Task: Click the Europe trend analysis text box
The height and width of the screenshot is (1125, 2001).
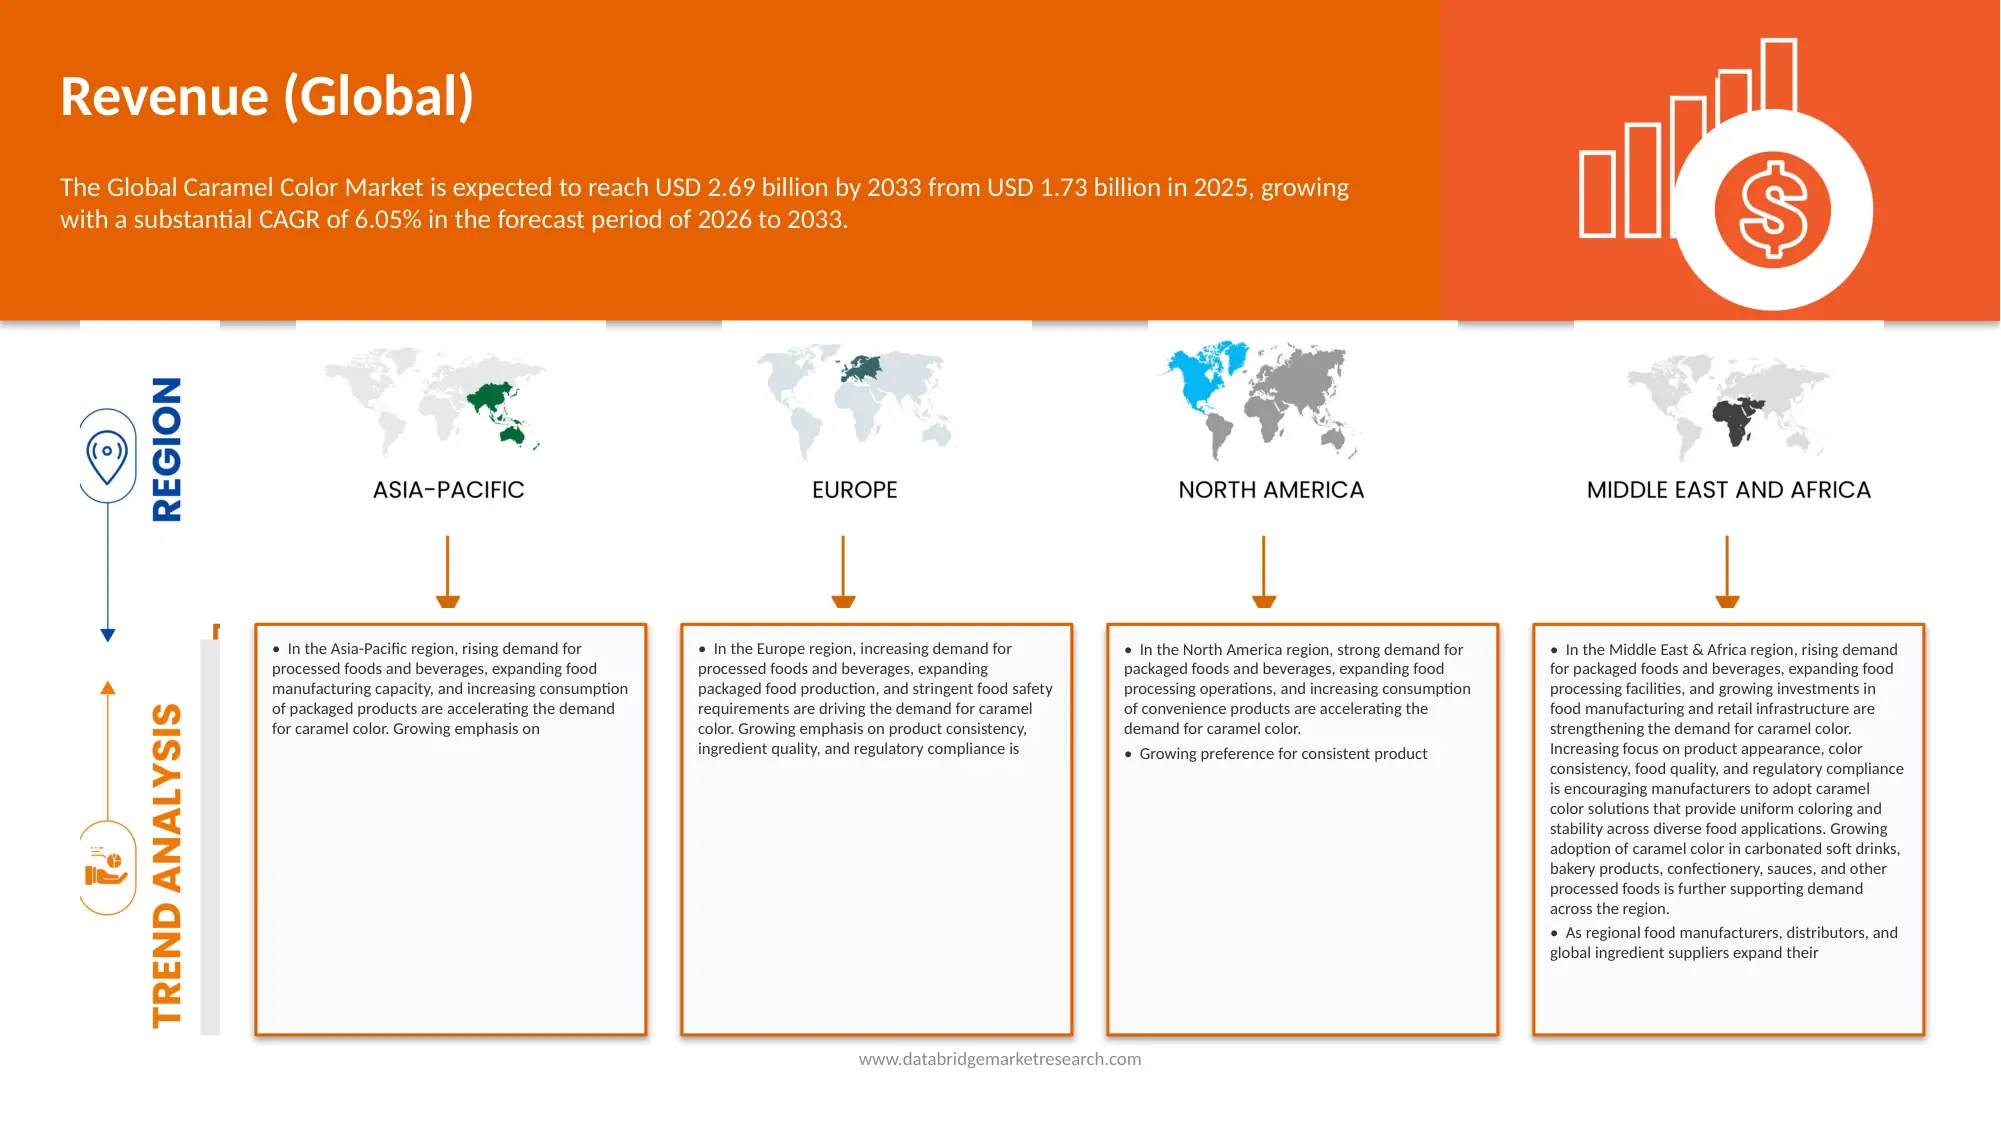Action: pos(877,830)
